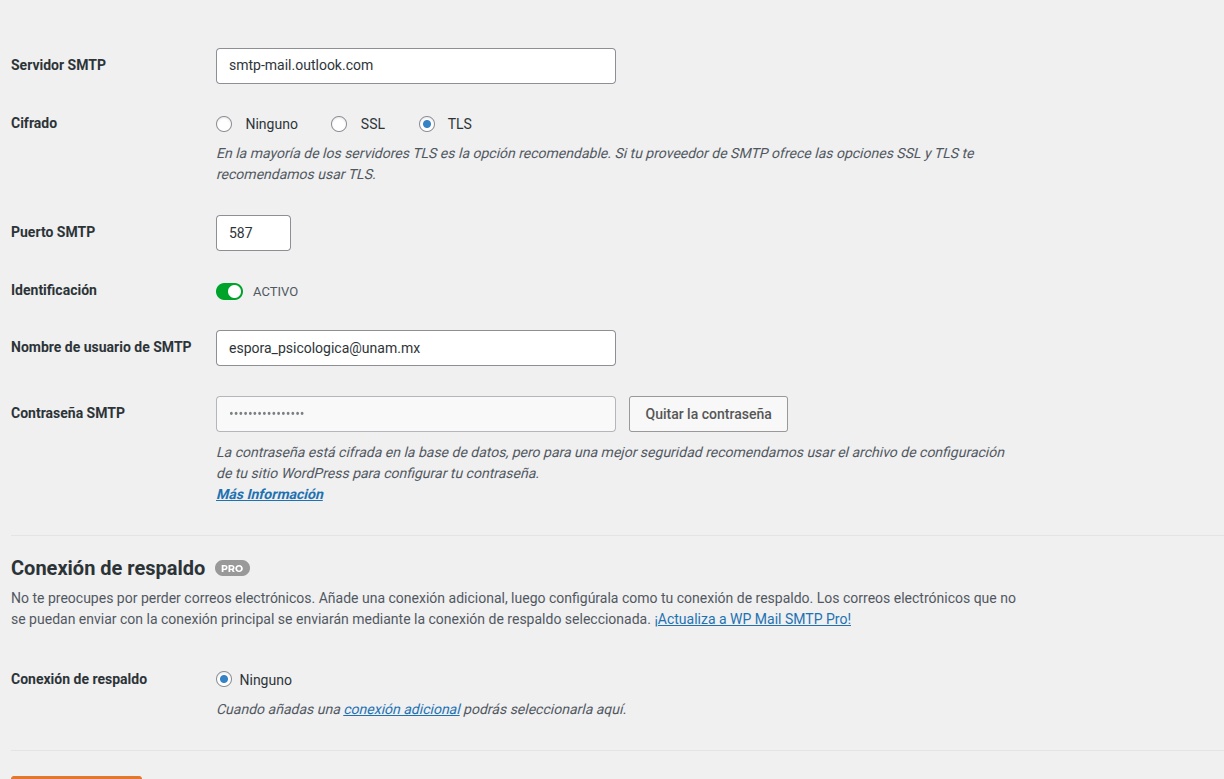Click the Identificación label

coord(54,289)
